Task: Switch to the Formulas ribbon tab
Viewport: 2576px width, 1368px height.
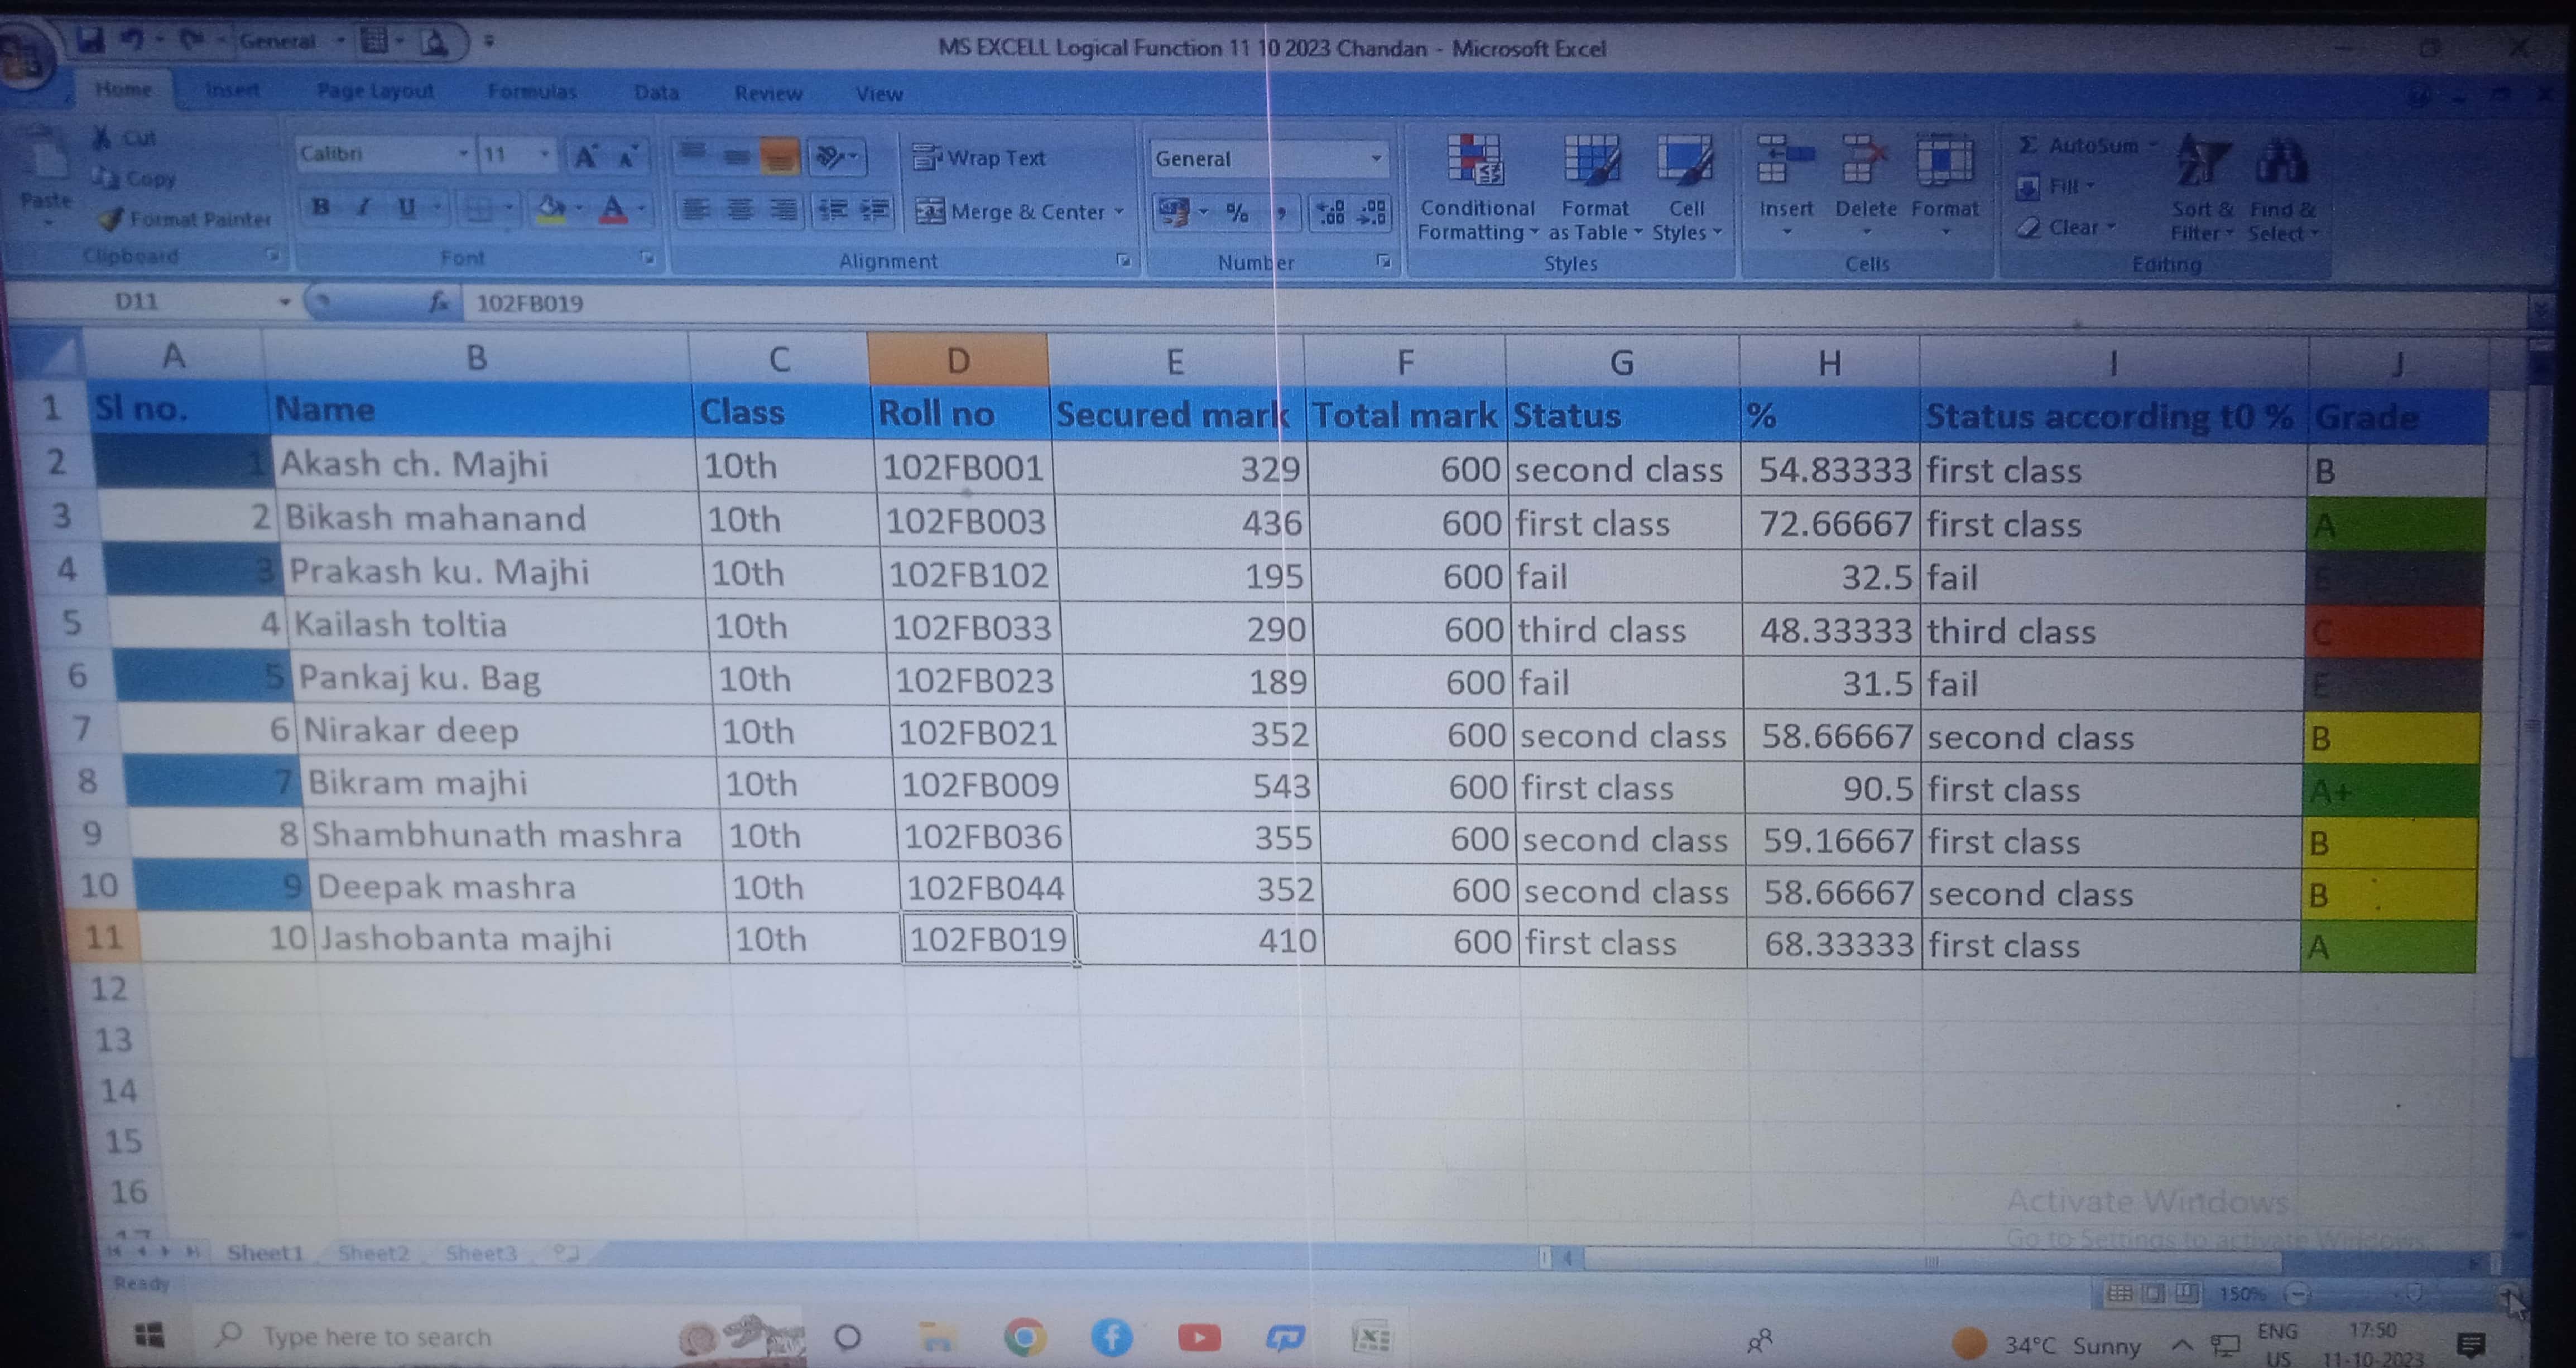Action: point(532,92)
